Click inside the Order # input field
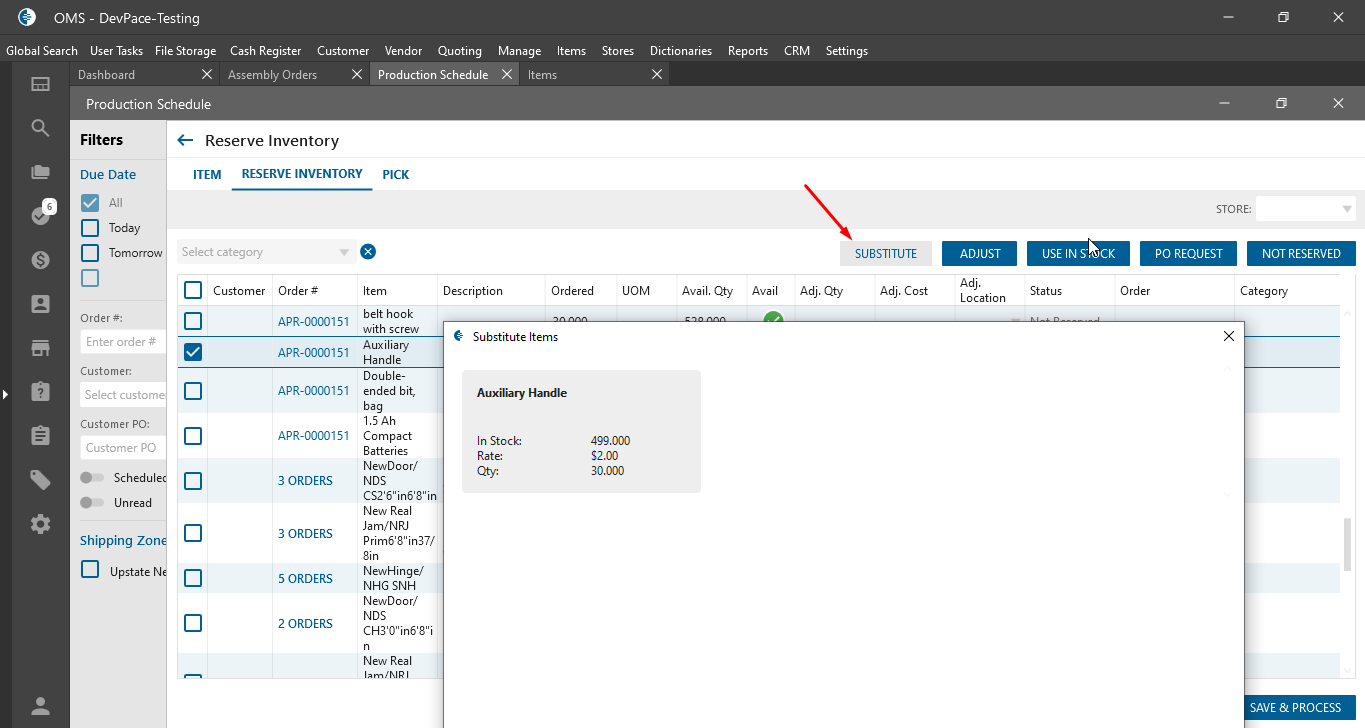 tap(122, 342)
